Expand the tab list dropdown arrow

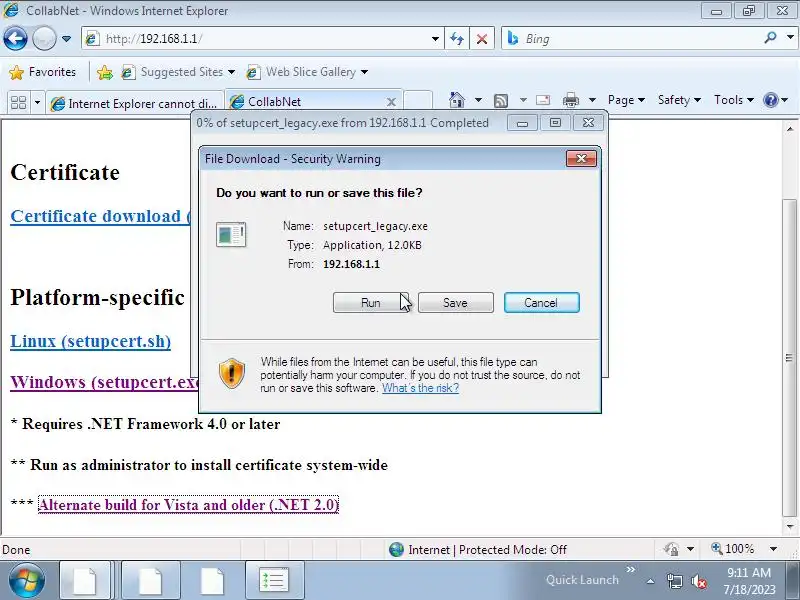point(37,103)
